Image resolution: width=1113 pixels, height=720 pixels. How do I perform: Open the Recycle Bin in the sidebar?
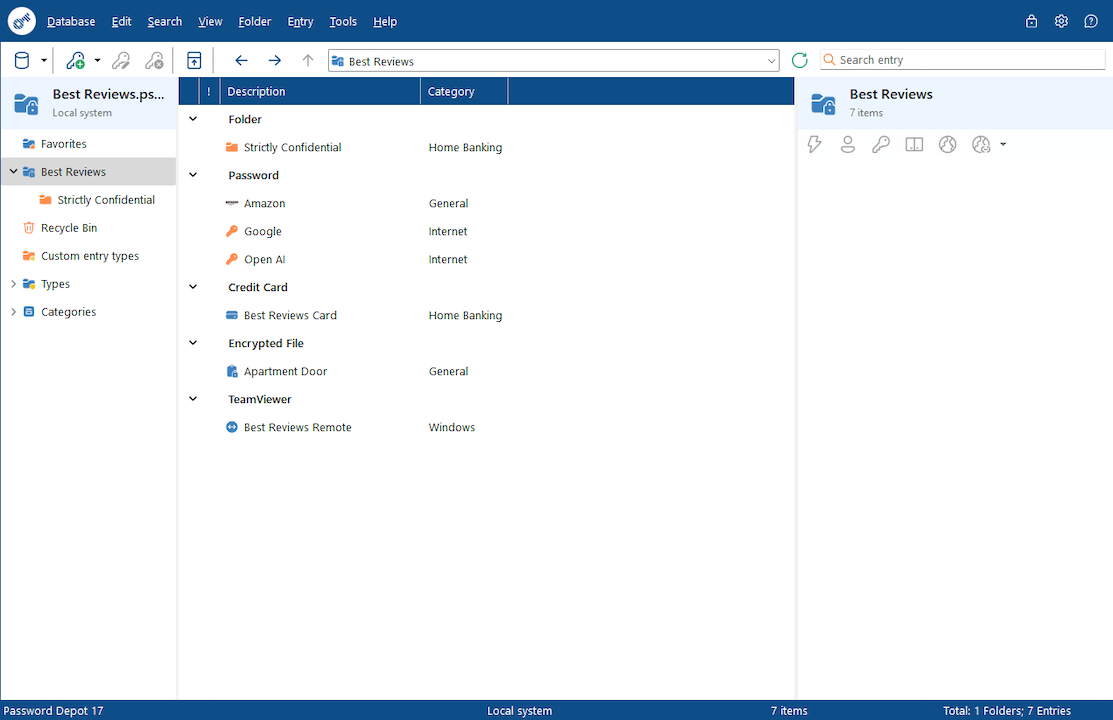(71, 227)
